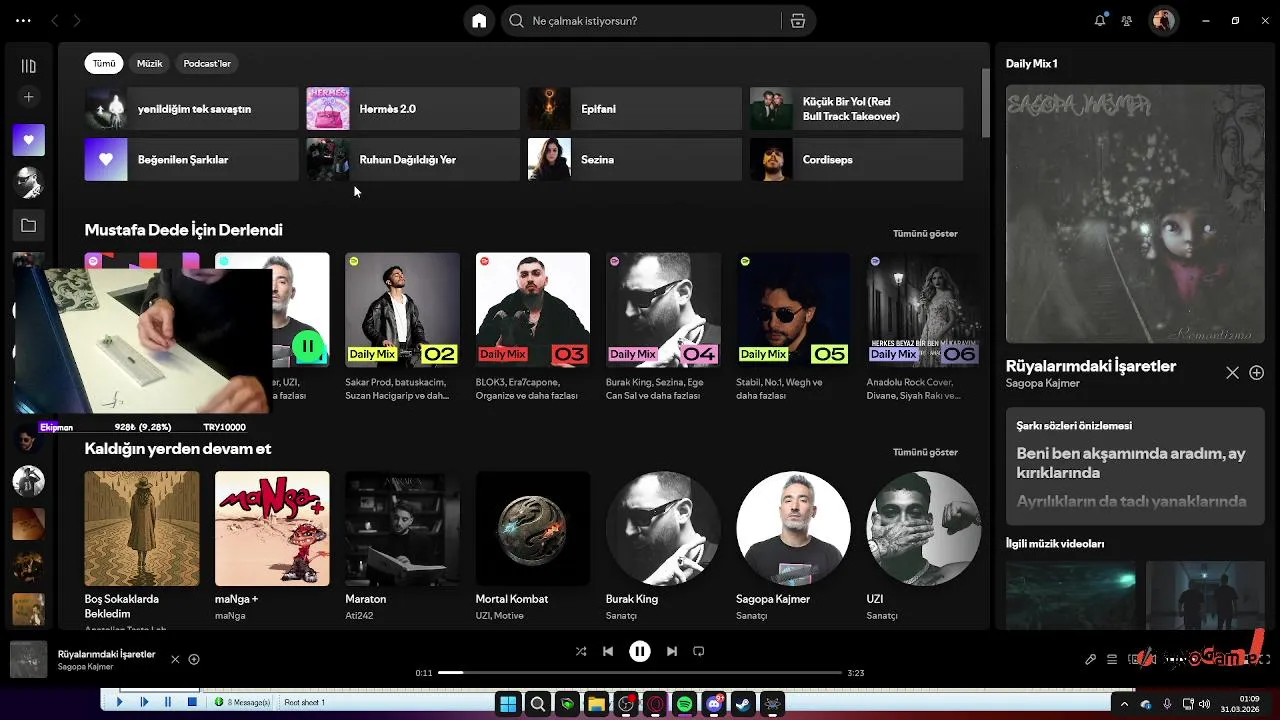Open 'Mustafa Dede İçin Derlendi' heading
Viewport: 1280px width, 720px height.
pyautogui.click(x=183, y=230)
